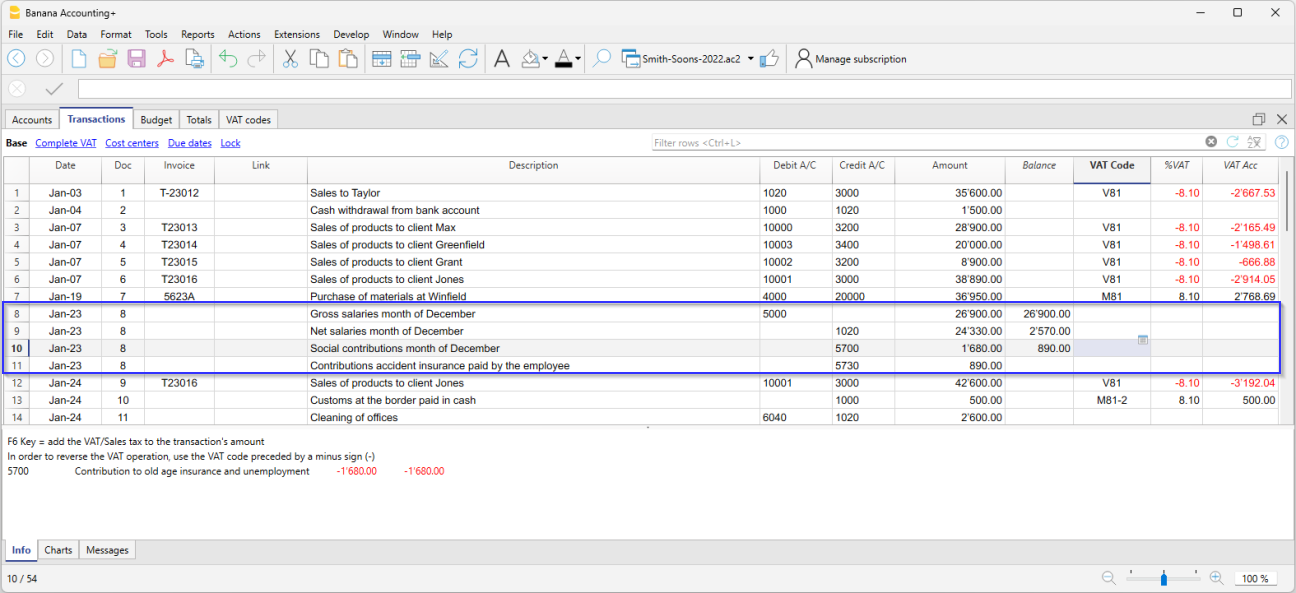Expand the fill color dropdown arrow
Image resolution: width=1296 pixels, height=593 pixels.
click(544, 59)
